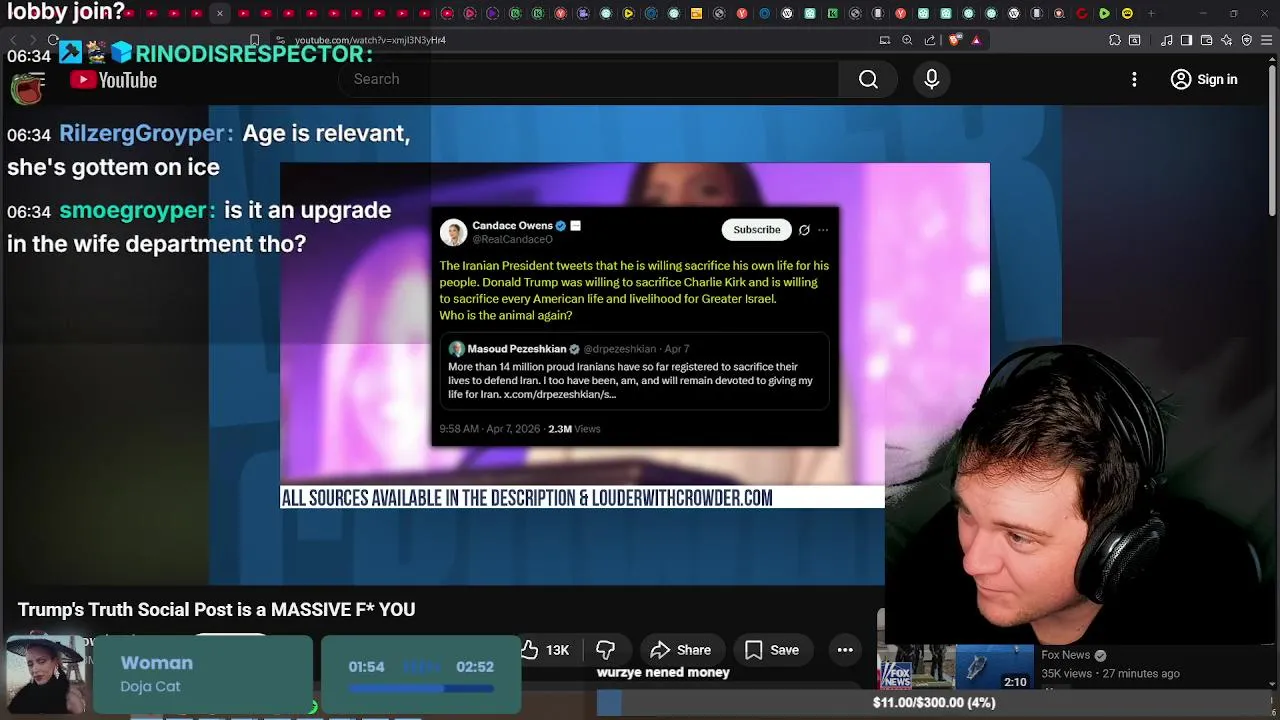The image size is (1280, 720).
Task: Click the install app screen icon
Action: click(885, 40)
